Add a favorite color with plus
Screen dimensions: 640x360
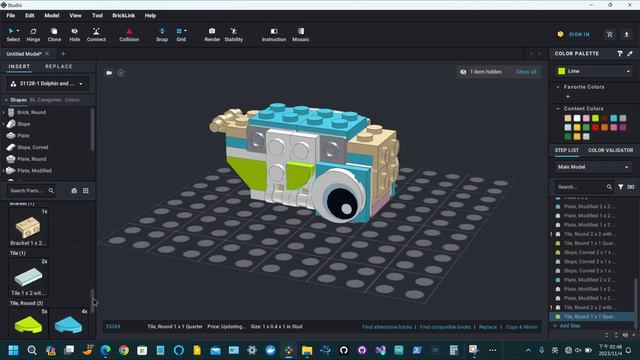click(x=568, y=97)
